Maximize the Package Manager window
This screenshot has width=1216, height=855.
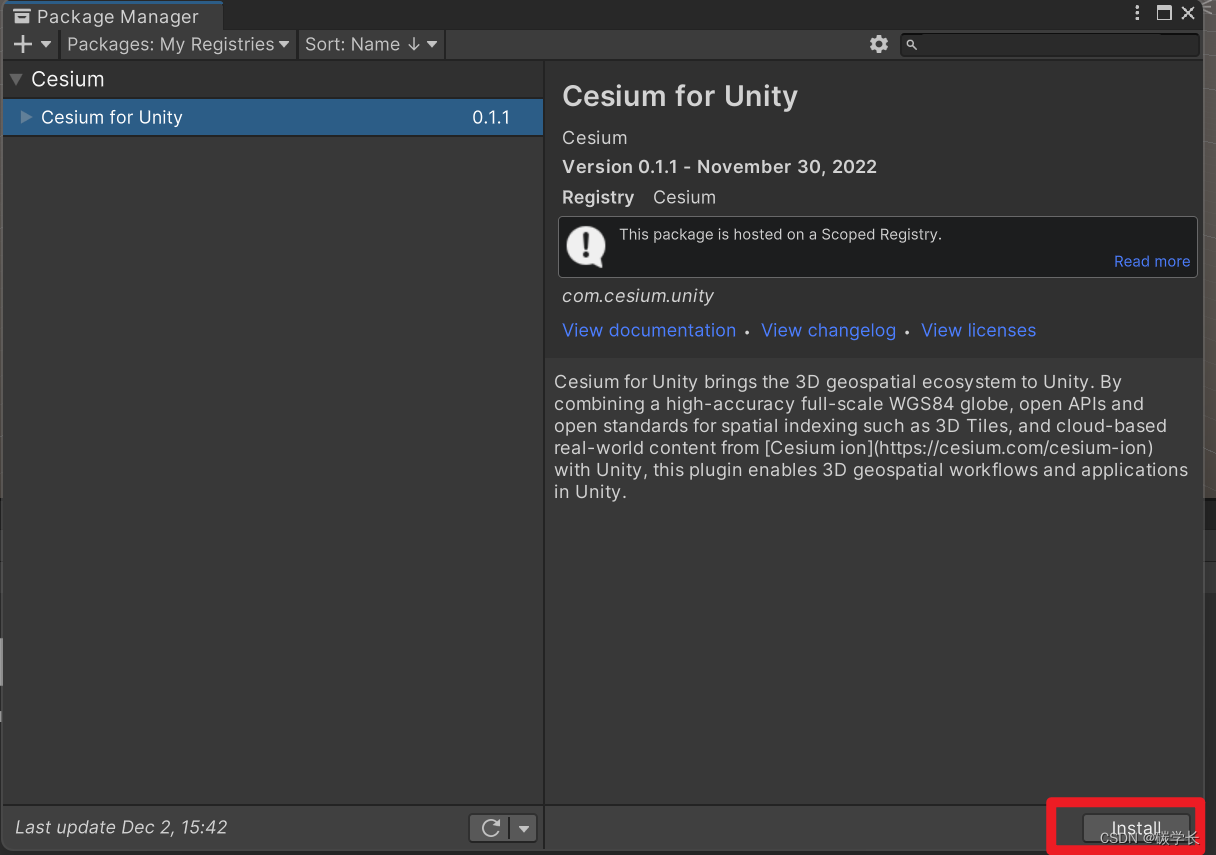(1164, 13)
